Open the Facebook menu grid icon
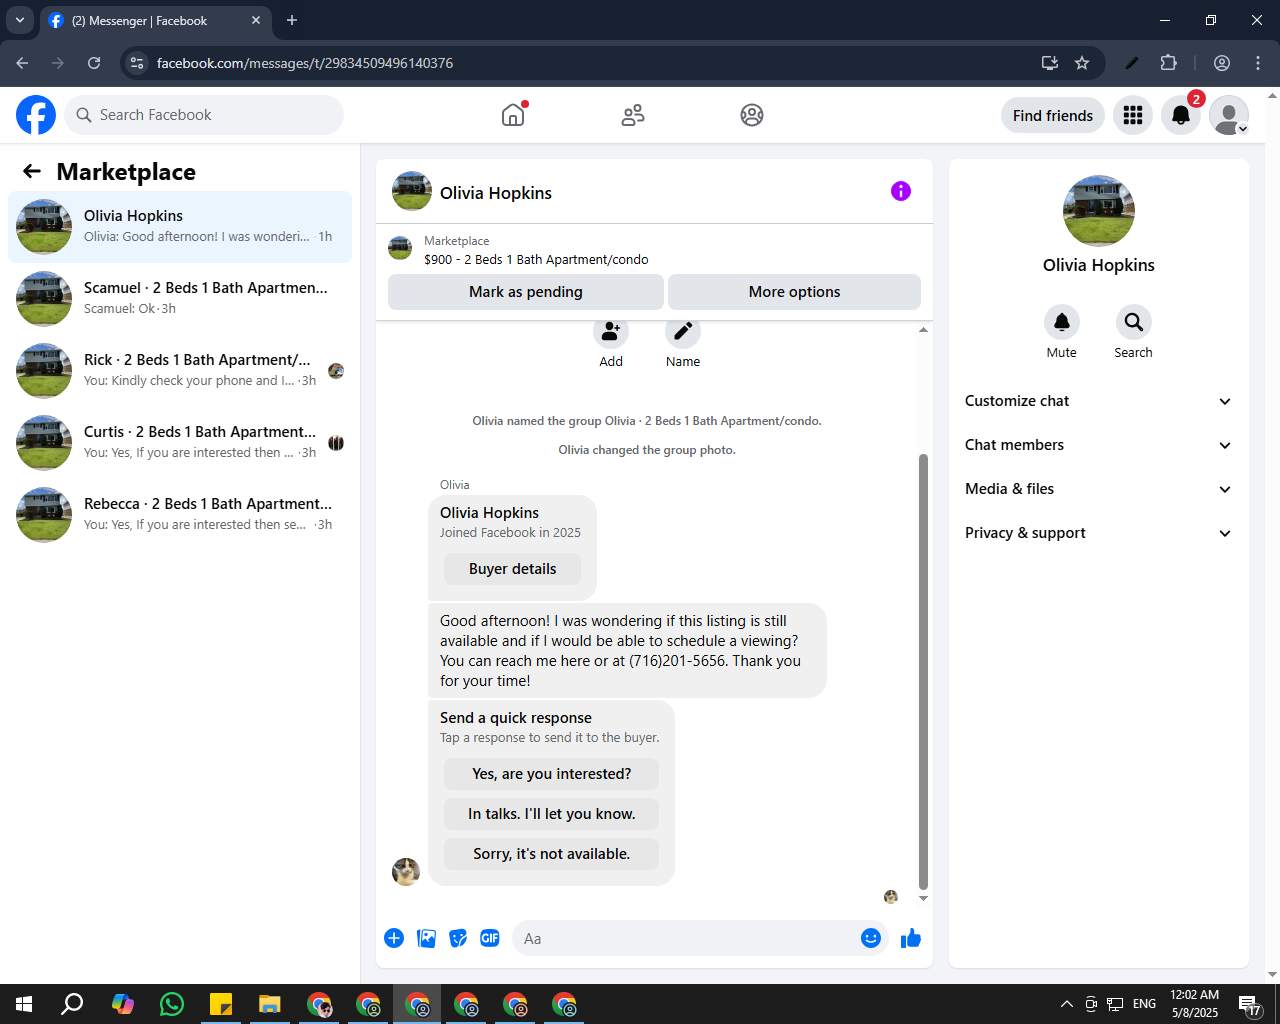1280x1024 pixels. pos(1133,115)
